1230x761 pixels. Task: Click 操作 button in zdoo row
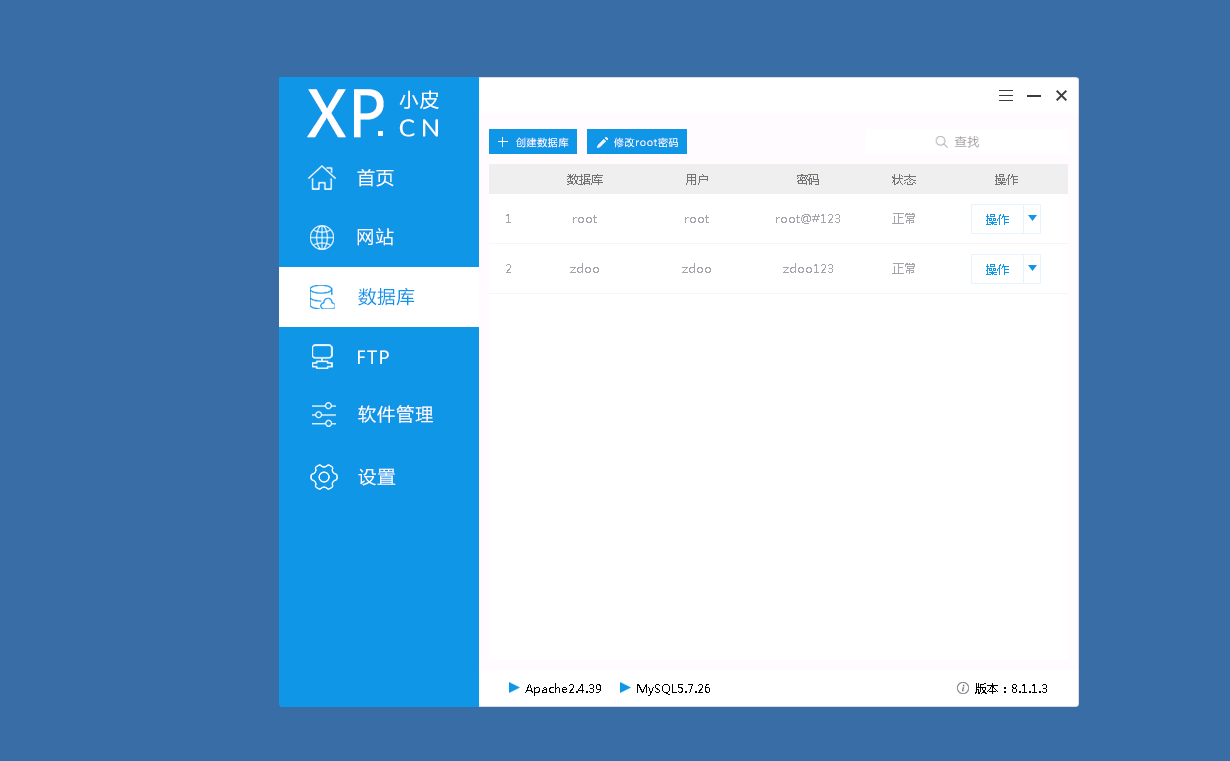pos(997,269)
